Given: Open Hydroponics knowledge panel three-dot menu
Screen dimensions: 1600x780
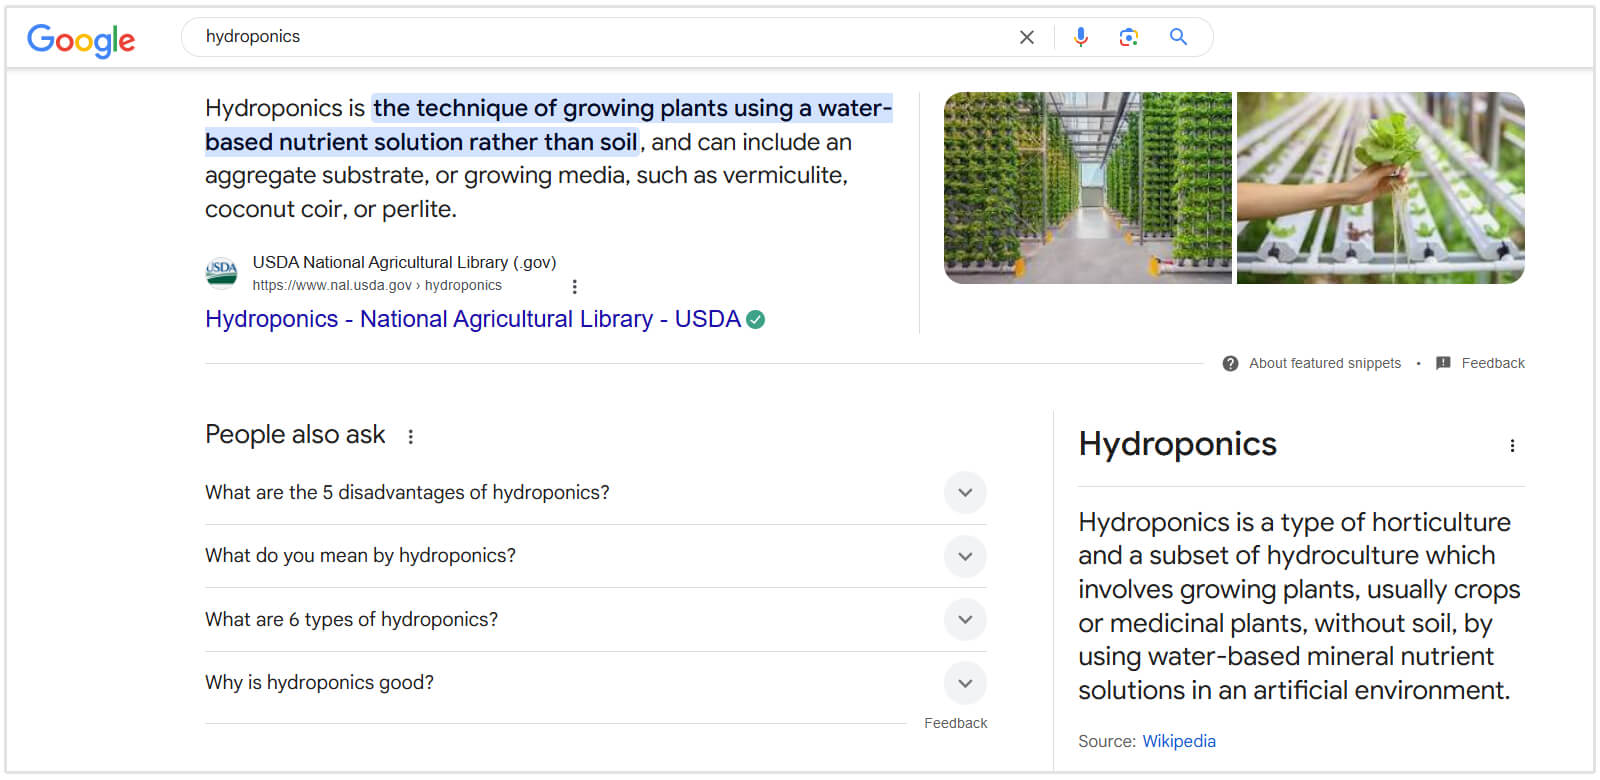Looking at the screenshot, I should pos(1512,446).
